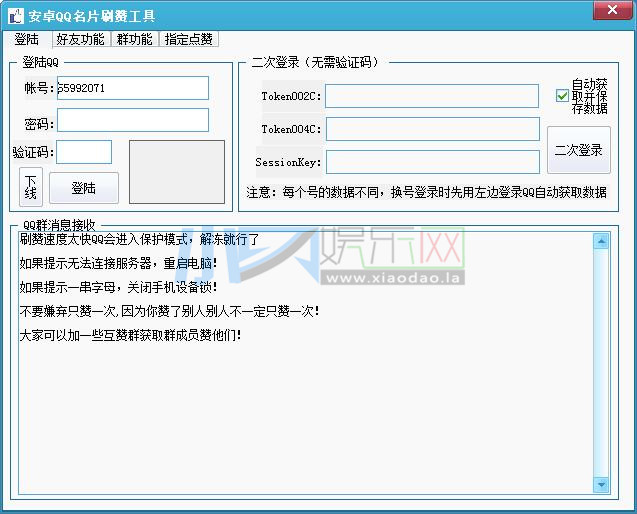The width and height of the screenshot is (637, 514).
Task: Click the app icon in title bar
Action: [x=16, y=16]
